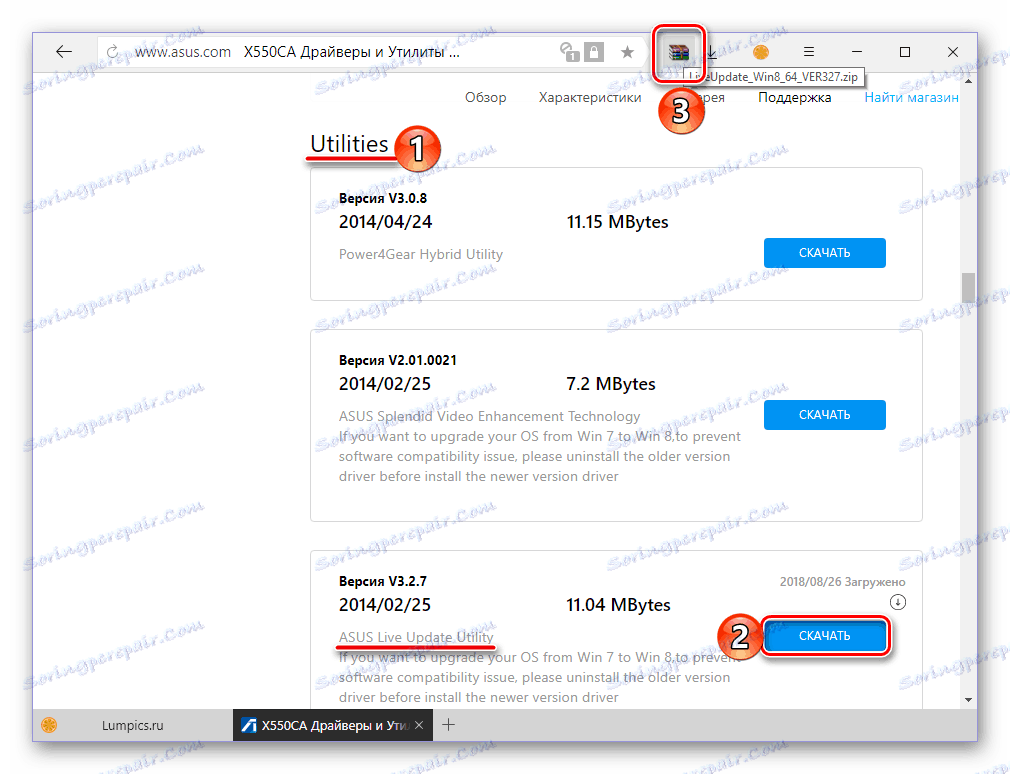Viewport: 1010px width, 774px height.
Task: Click the scrollbar down arrow
Action: [968, 700]
